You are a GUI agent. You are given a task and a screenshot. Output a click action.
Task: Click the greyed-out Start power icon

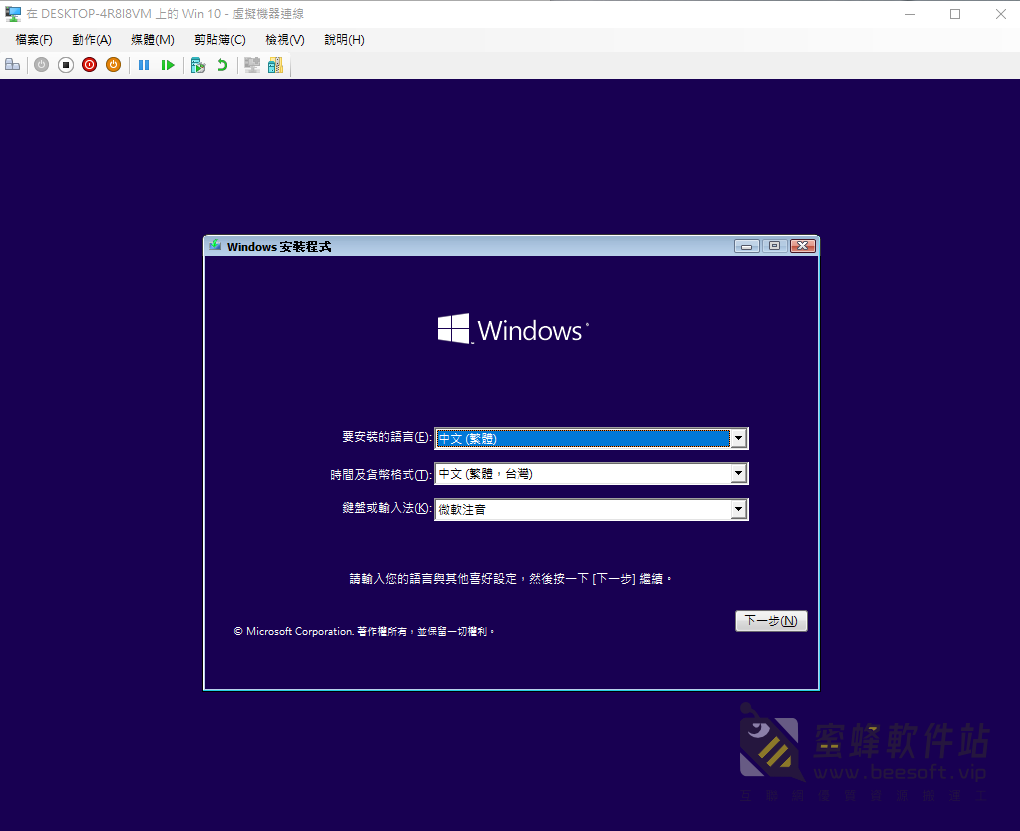click(42, 64)
